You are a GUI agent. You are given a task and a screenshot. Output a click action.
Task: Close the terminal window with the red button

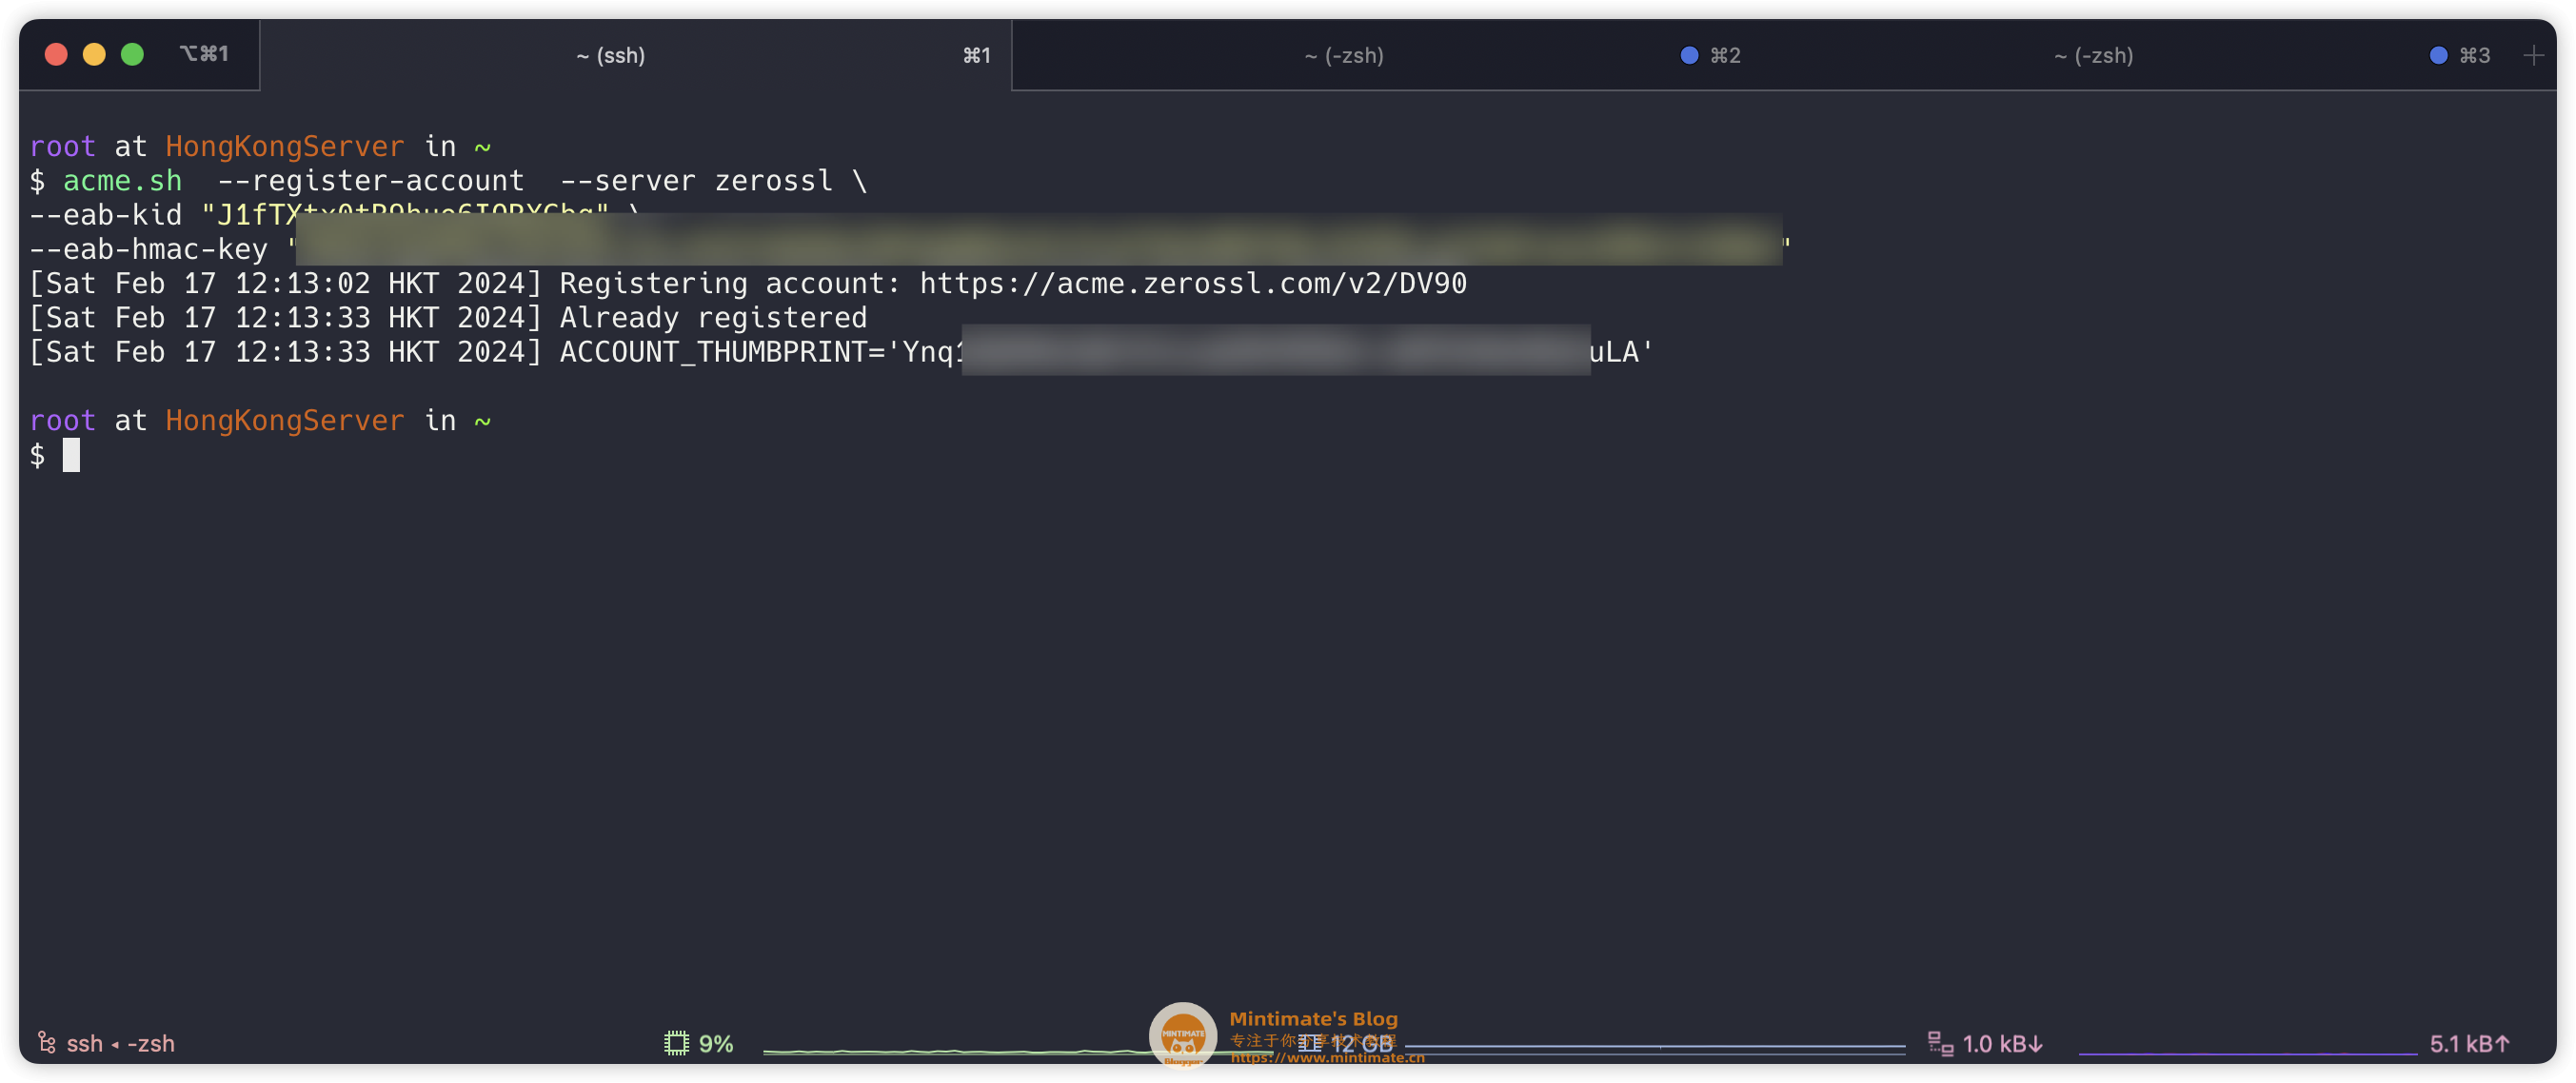56,54
